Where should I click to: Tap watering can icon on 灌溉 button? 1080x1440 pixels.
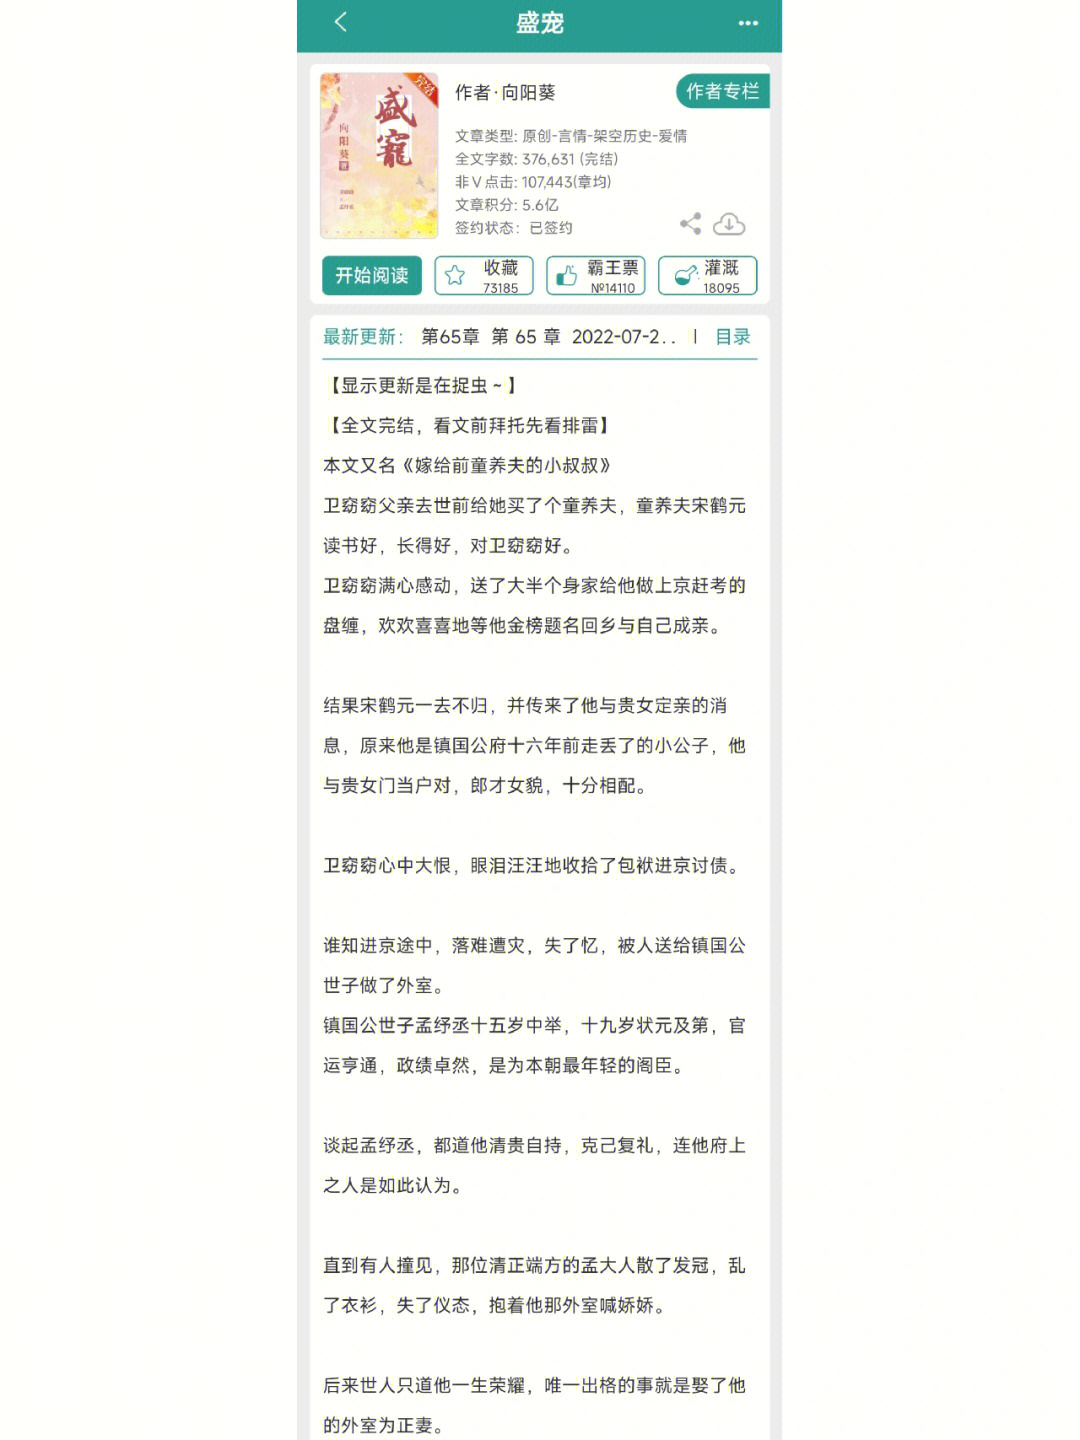(685, 276)
